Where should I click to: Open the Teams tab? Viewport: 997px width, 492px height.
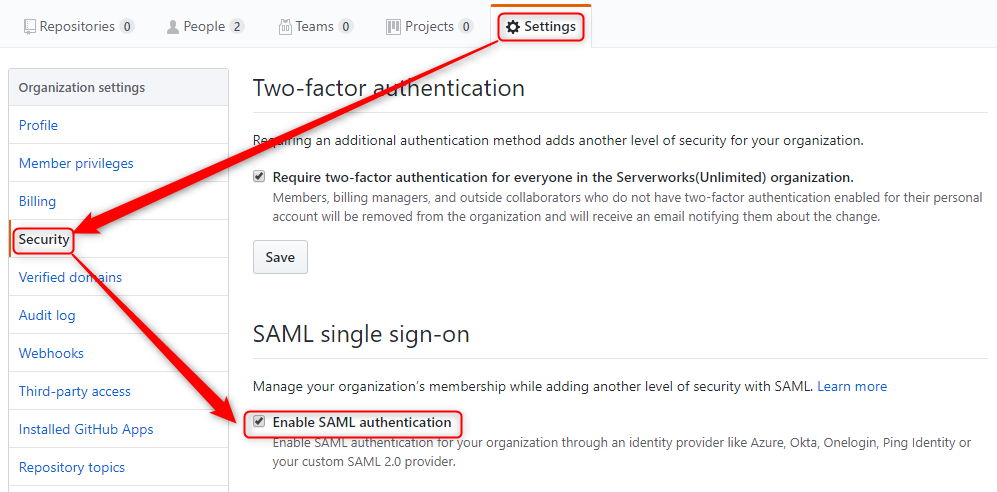pyautogui.click(x=316, y=27)
